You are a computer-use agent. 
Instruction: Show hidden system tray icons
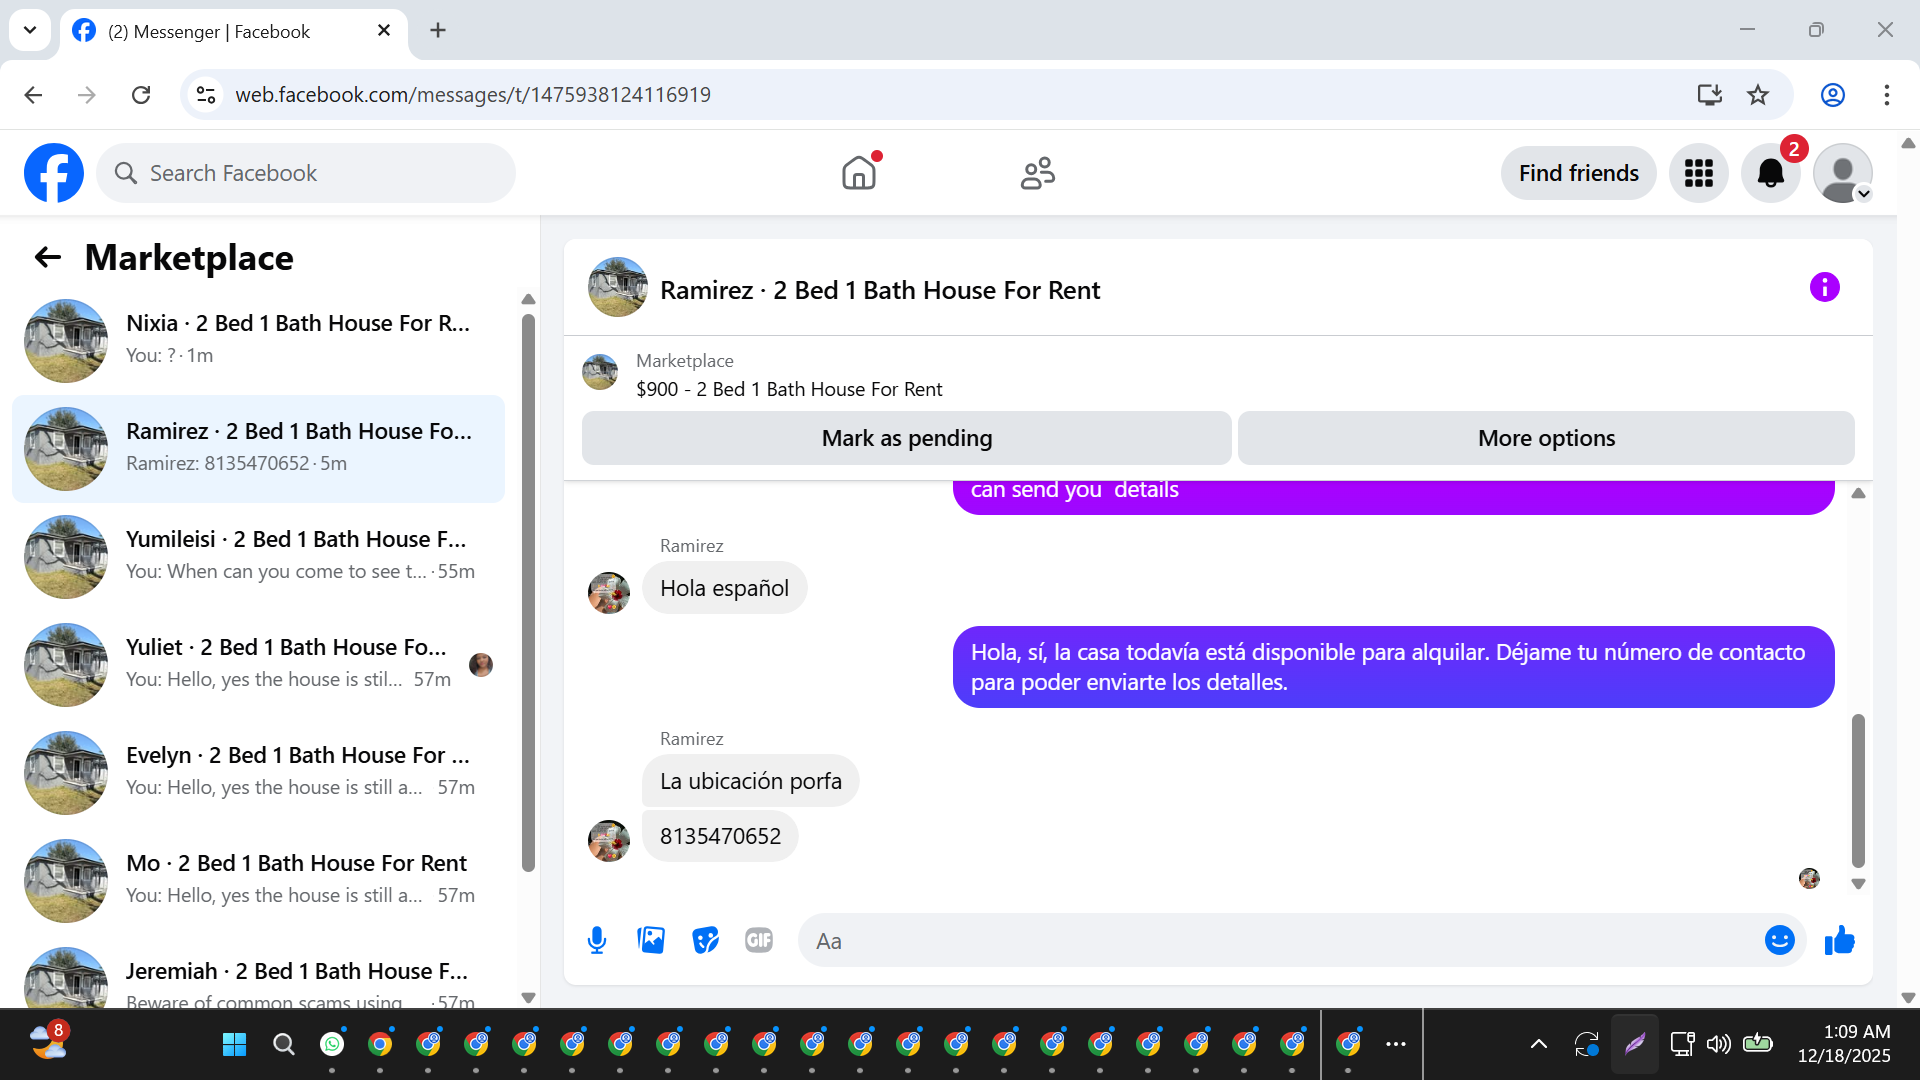point(1538,1044)
